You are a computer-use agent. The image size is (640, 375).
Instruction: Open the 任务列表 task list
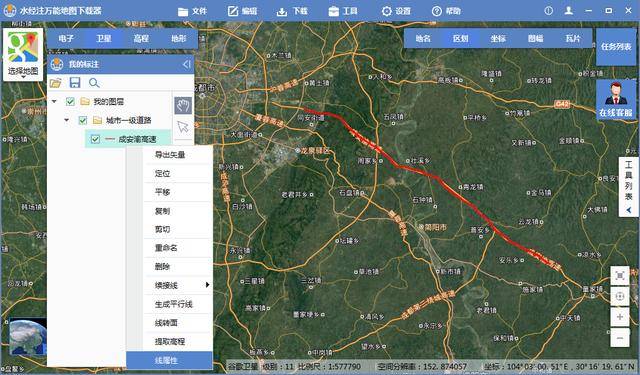tap(616, 47)
